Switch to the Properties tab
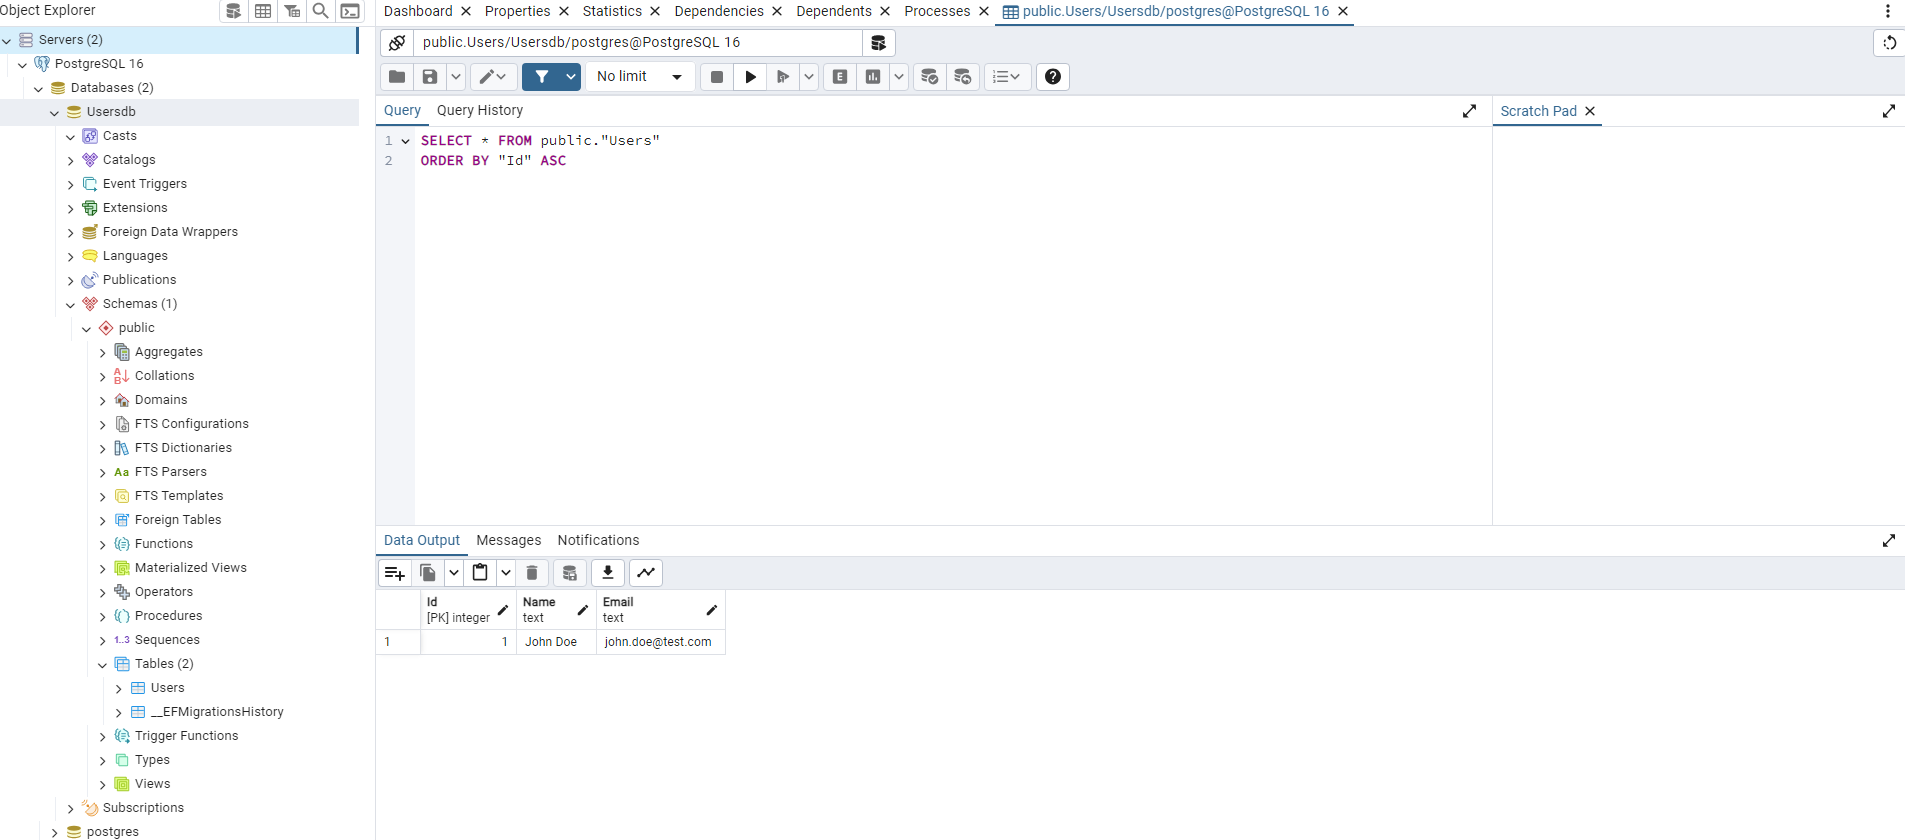Screen dimensions: 1905x840 coord(517,11)
